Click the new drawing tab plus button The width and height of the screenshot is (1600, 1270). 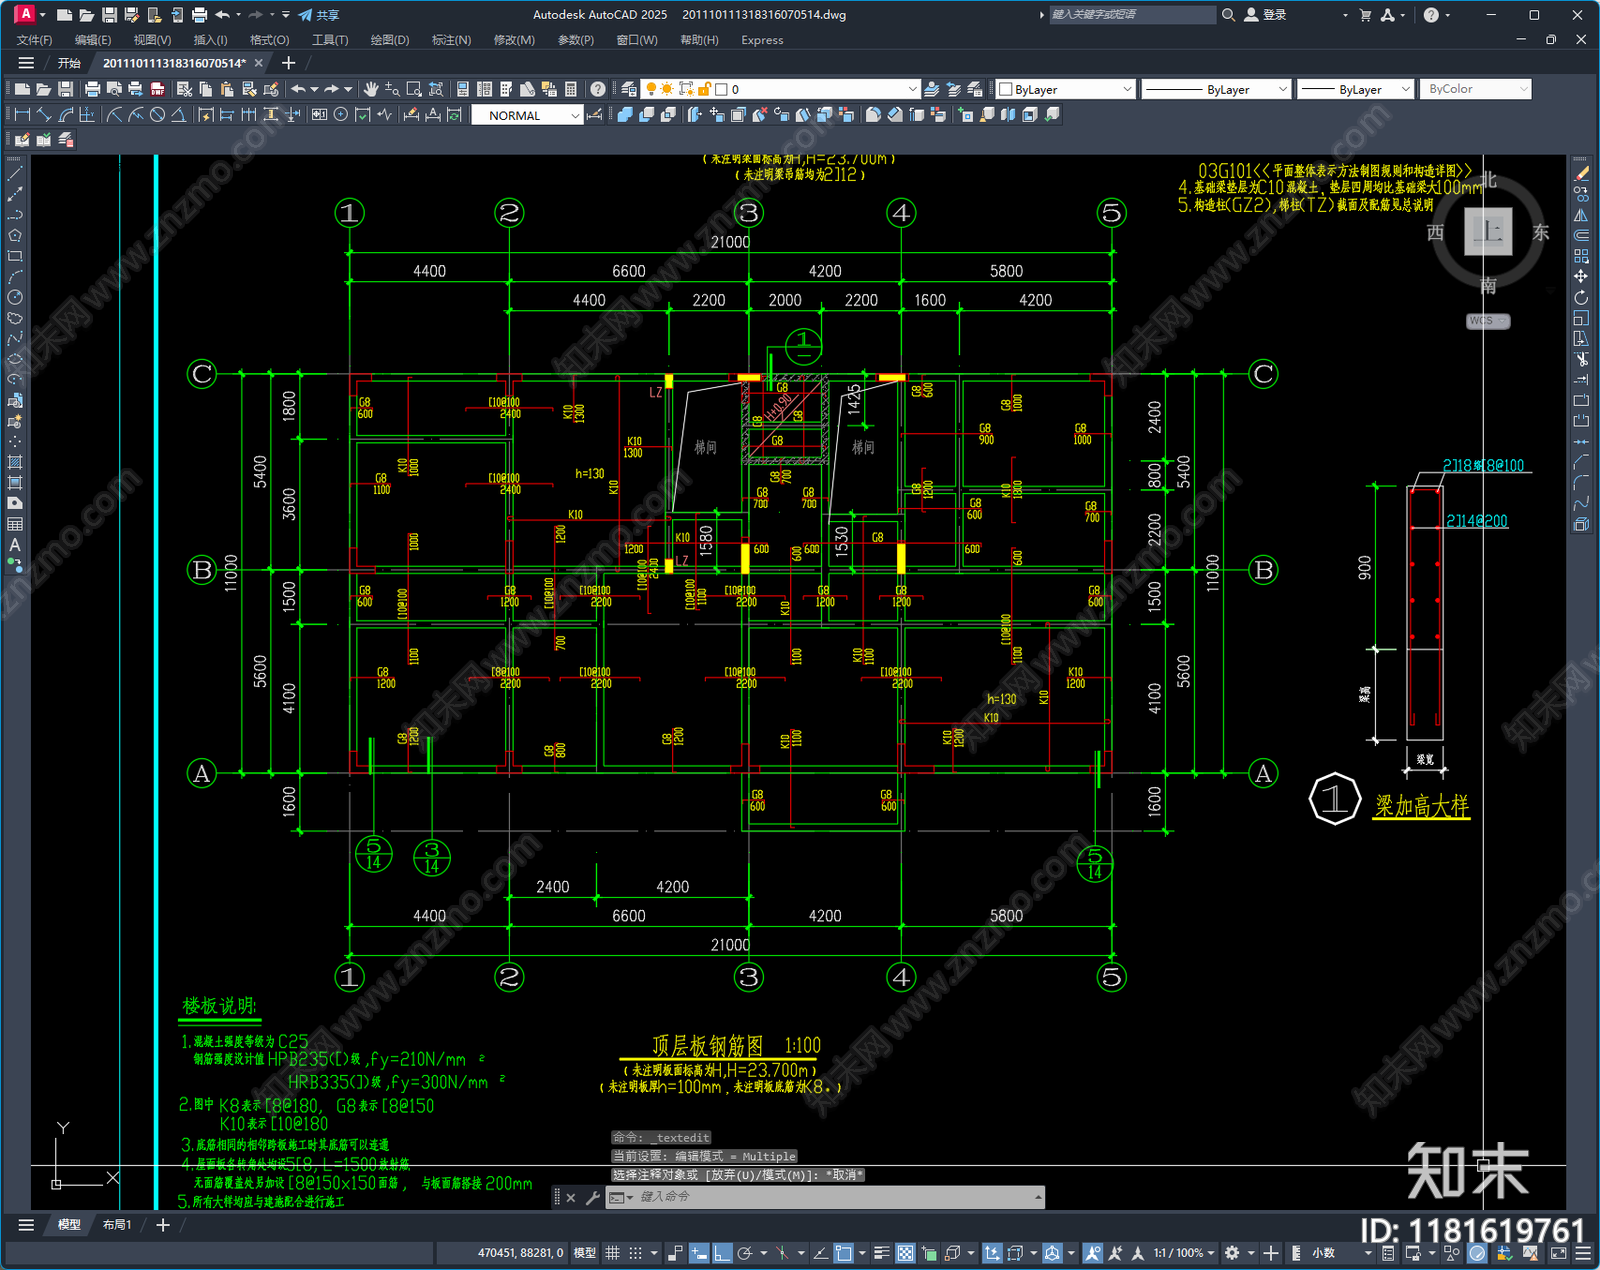[x=289, y=63]
